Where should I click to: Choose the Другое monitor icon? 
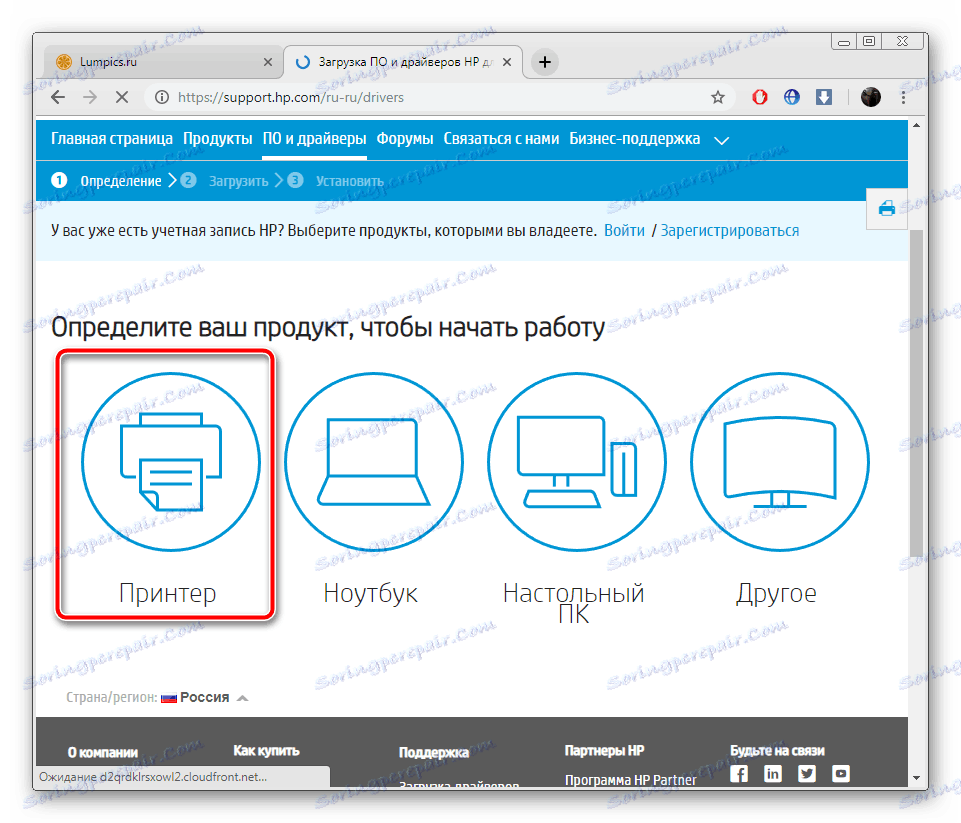click(780, 461)
